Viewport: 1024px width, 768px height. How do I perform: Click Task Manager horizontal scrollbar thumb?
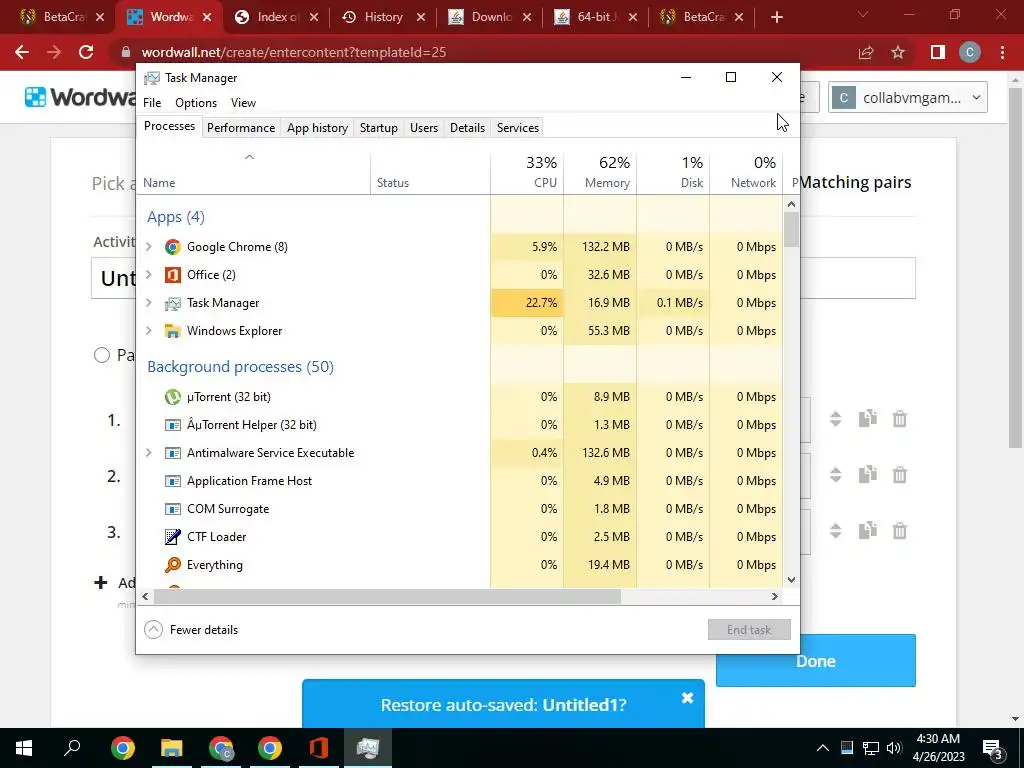pyautogui.click(x=386, y=596)
